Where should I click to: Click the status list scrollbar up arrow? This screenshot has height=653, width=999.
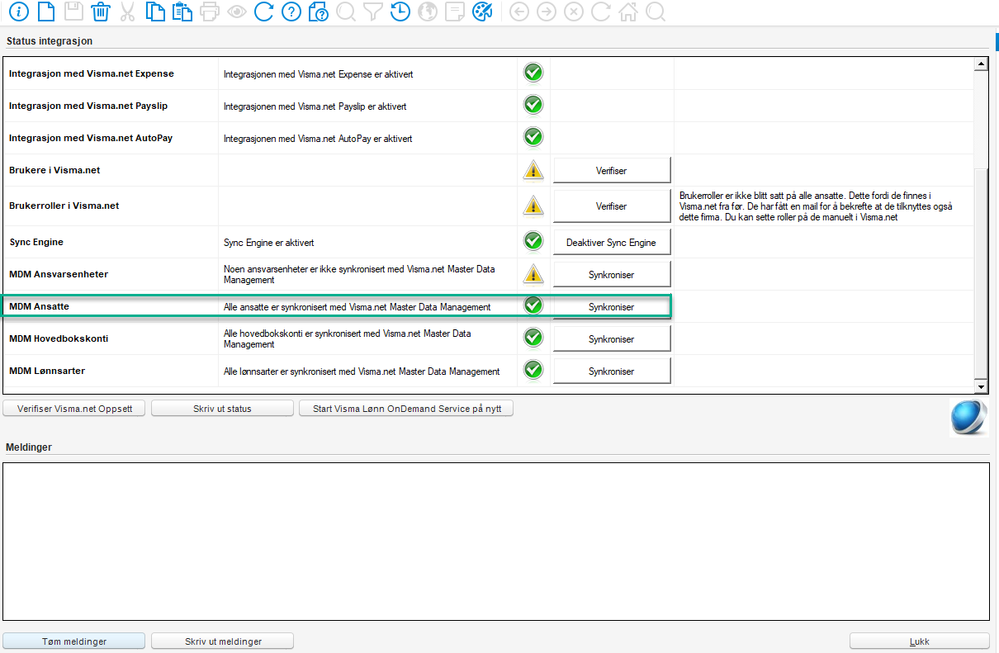981,64
